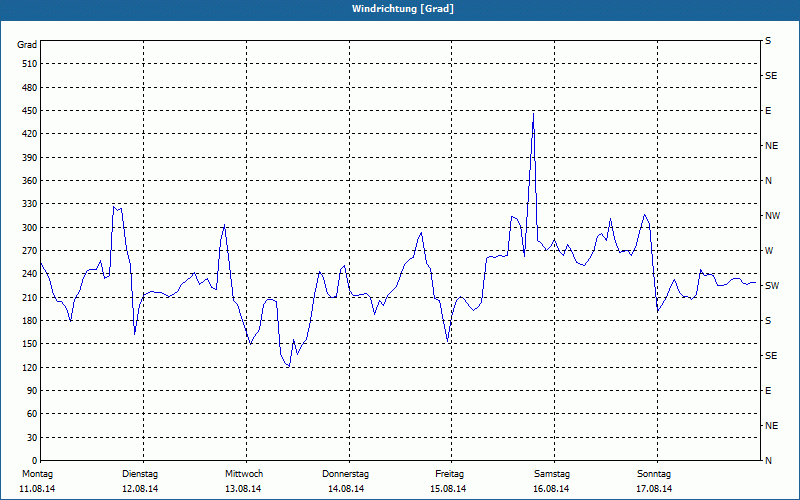Select the 240 degree axis label
This screenshot has width=800, height=500.
30,274
